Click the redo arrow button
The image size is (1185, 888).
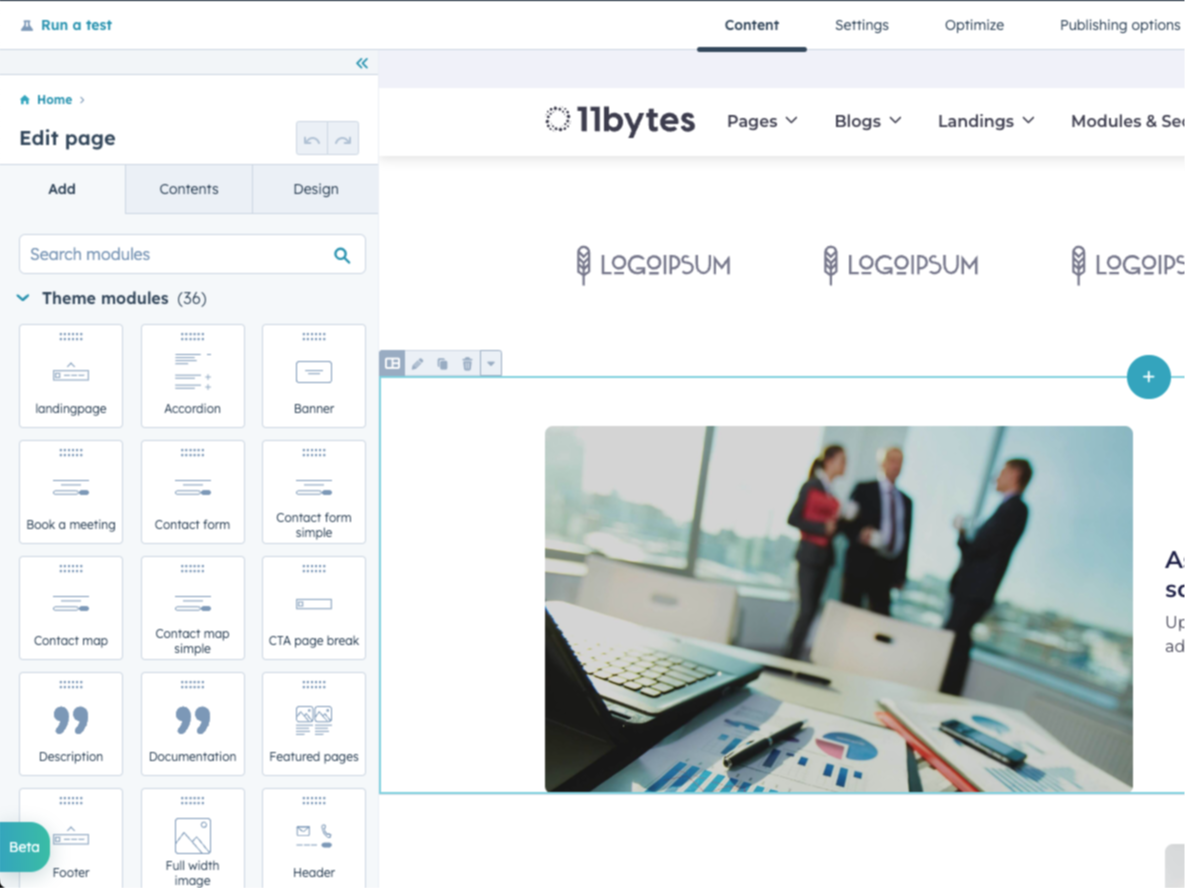click(343, 139)
